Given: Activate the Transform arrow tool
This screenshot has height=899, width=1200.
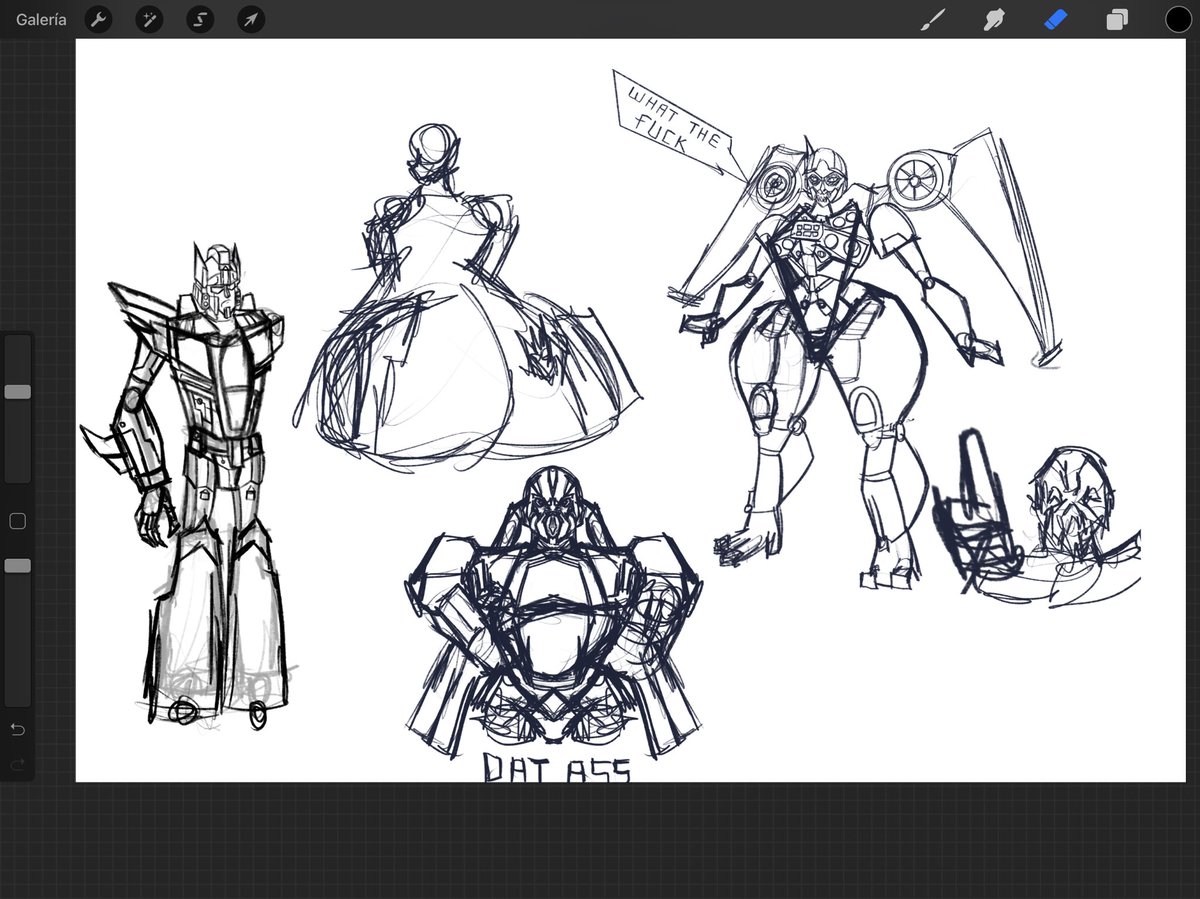Looking at the screenshot, I should [251, 19].
